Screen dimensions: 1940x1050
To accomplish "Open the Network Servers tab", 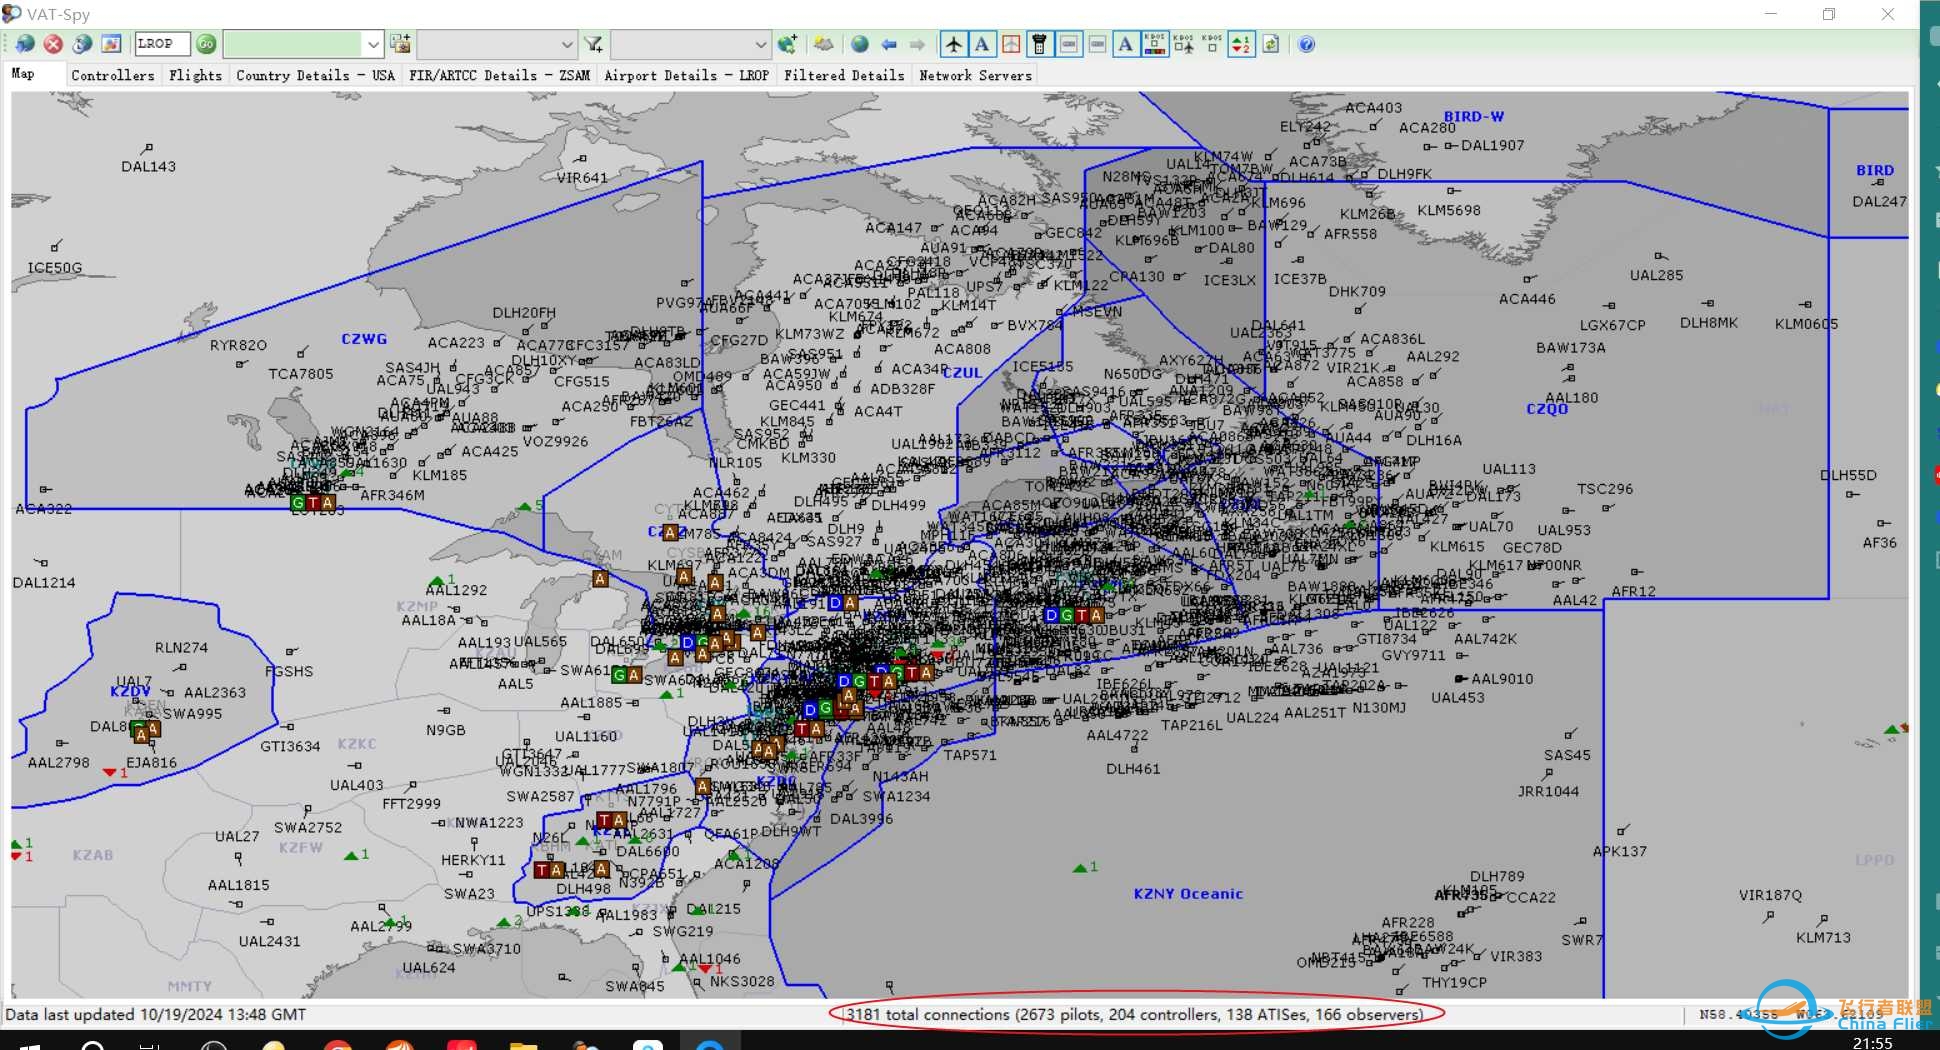I will 975,75.
